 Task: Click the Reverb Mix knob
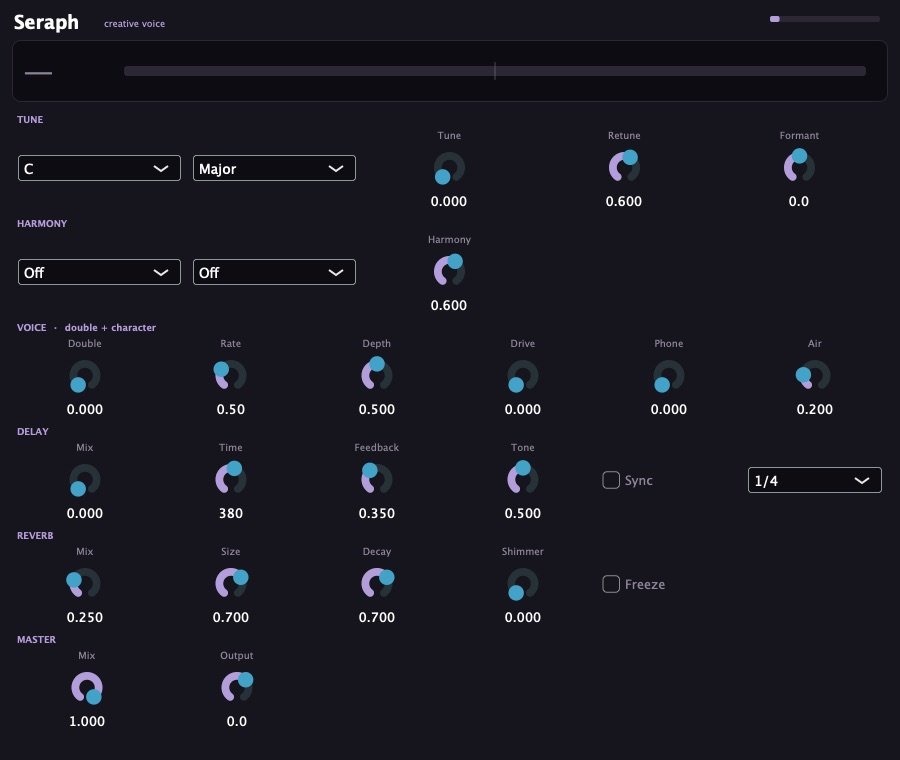tap(85, 583)
